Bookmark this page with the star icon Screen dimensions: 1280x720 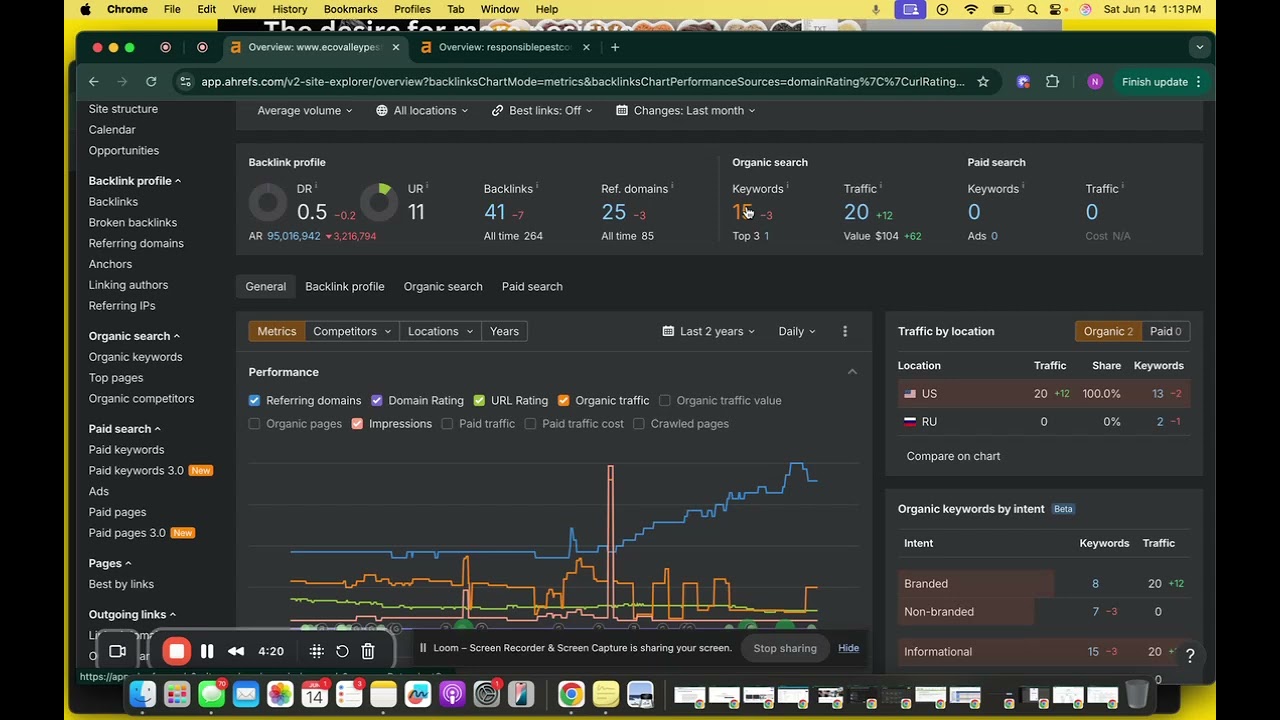pyautogui.click(x=983, y=82)
